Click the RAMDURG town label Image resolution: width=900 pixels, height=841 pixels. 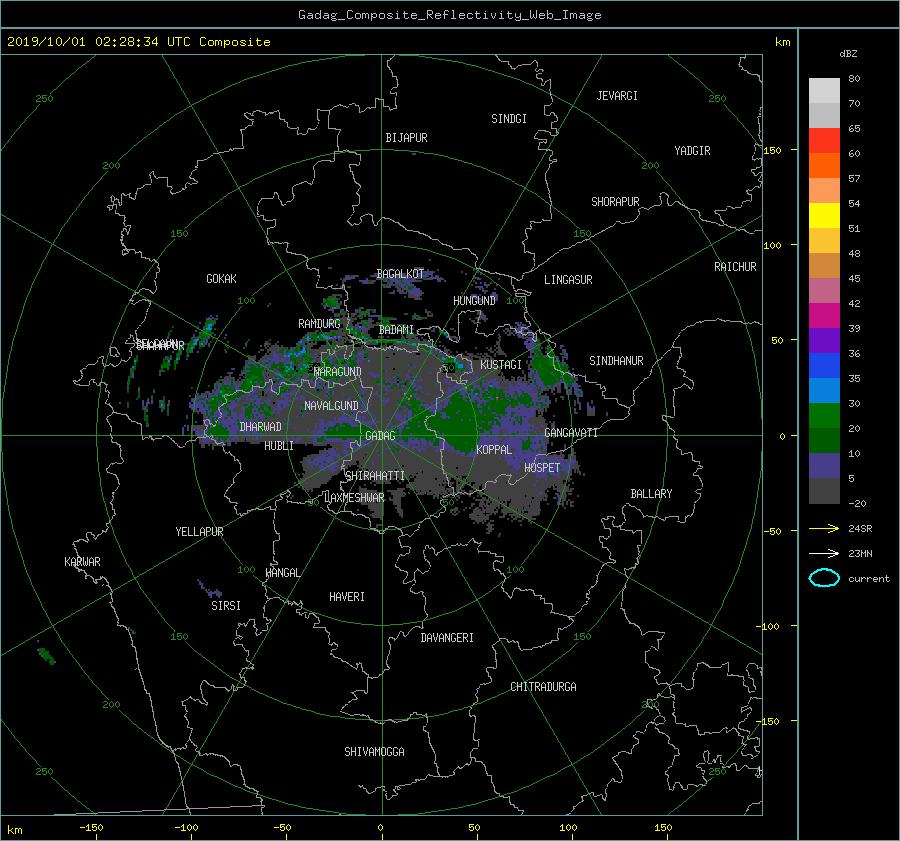(x=319, y=324)
